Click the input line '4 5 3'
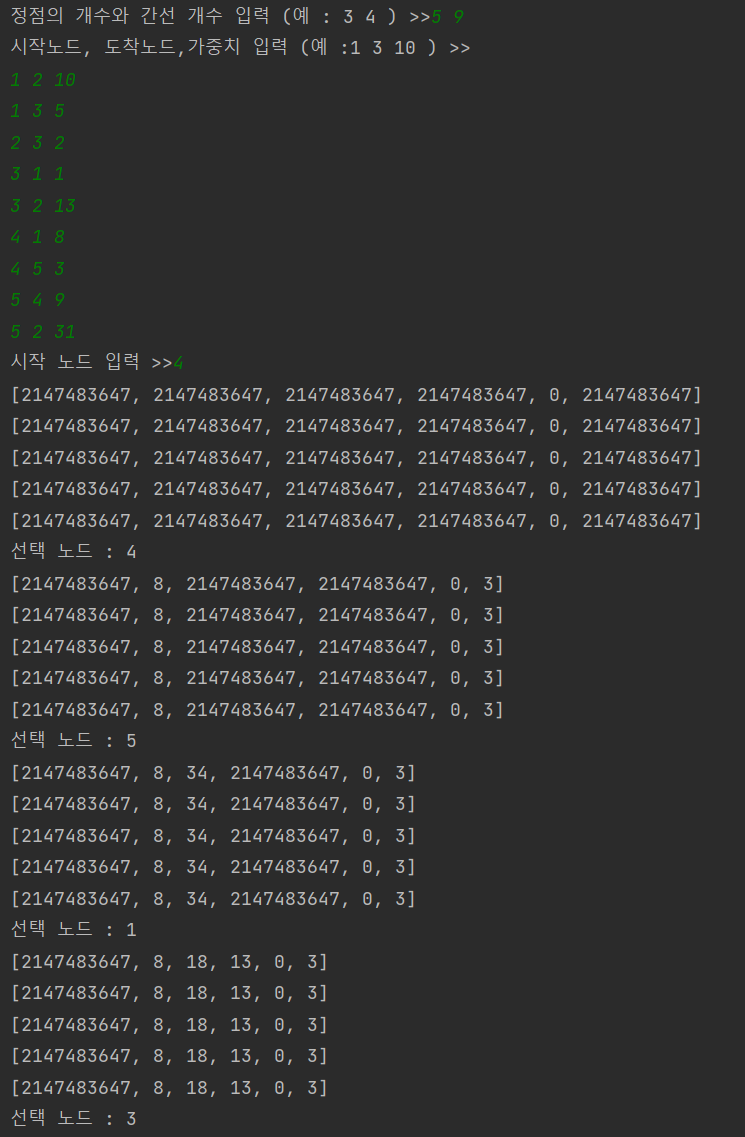The width and height of the screenshot is (745, 1137). (x=38, y=269)
